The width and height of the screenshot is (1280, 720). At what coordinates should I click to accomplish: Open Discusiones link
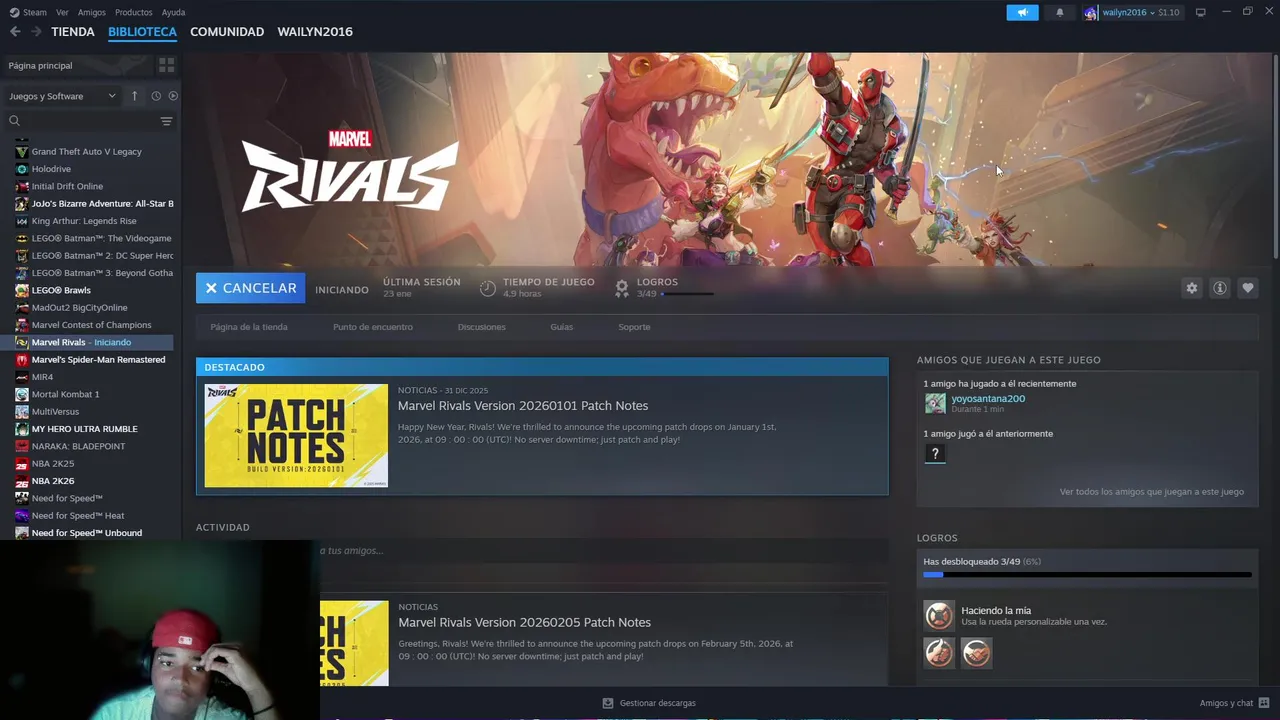(481, 327)
